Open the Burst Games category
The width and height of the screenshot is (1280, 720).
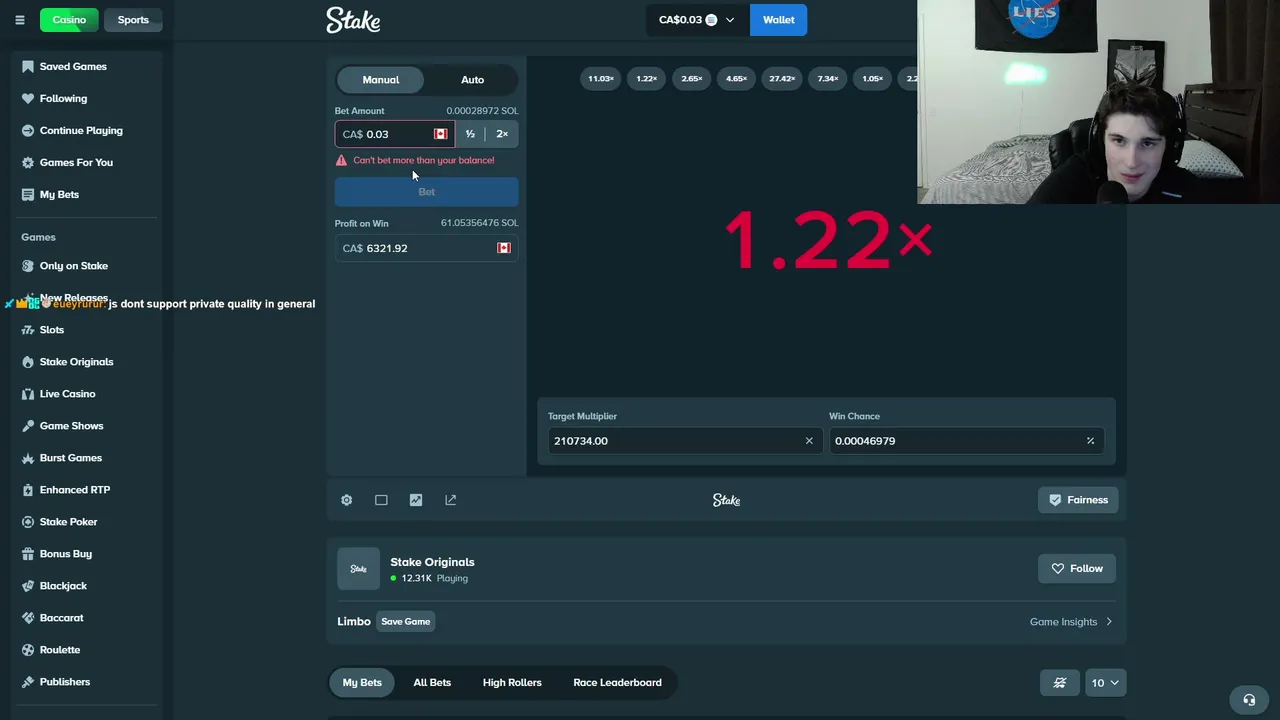71,458
